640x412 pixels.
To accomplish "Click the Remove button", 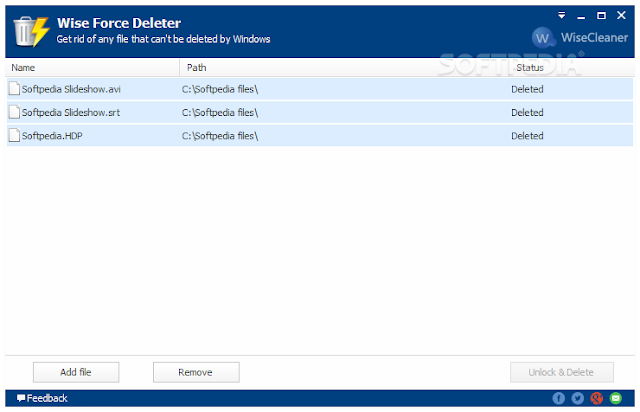I will coord(196,372).
